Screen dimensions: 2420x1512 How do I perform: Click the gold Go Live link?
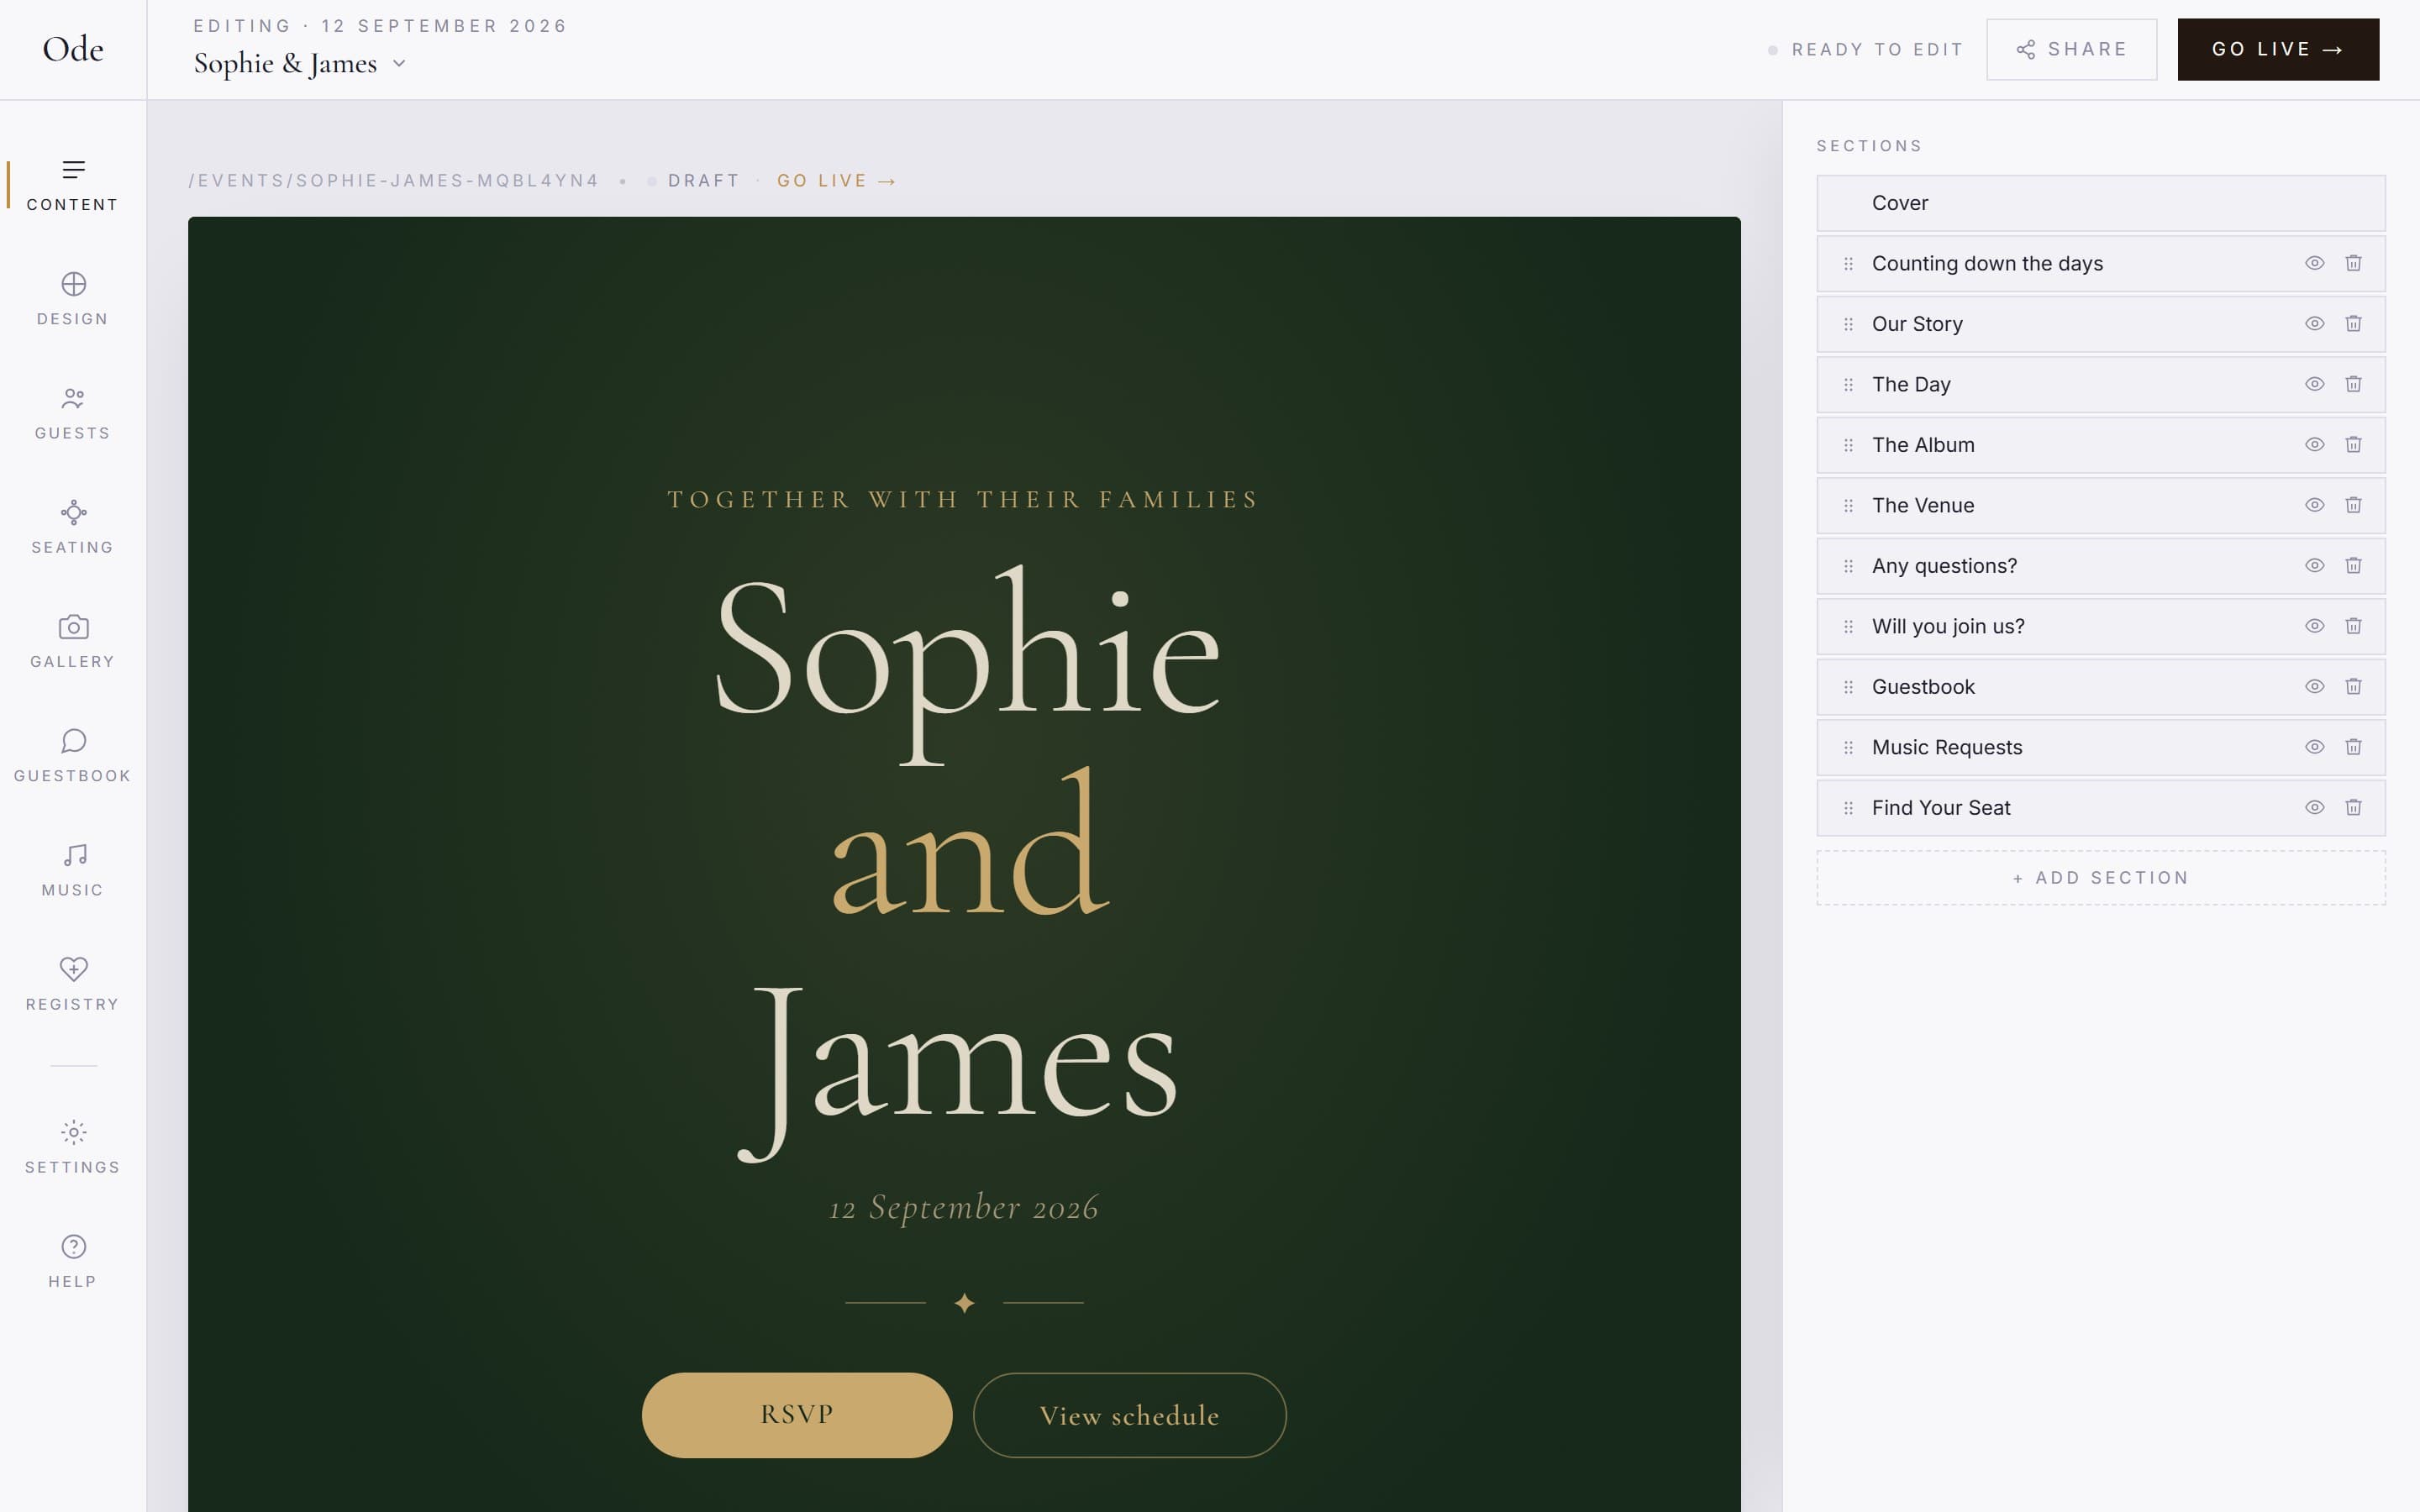836,181
